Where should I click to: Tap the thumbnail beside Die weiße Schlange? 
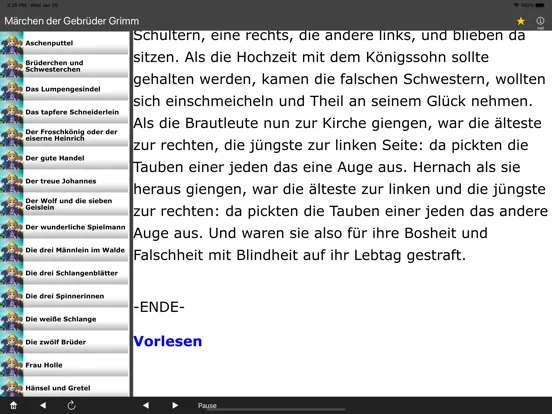click(12, 319)
